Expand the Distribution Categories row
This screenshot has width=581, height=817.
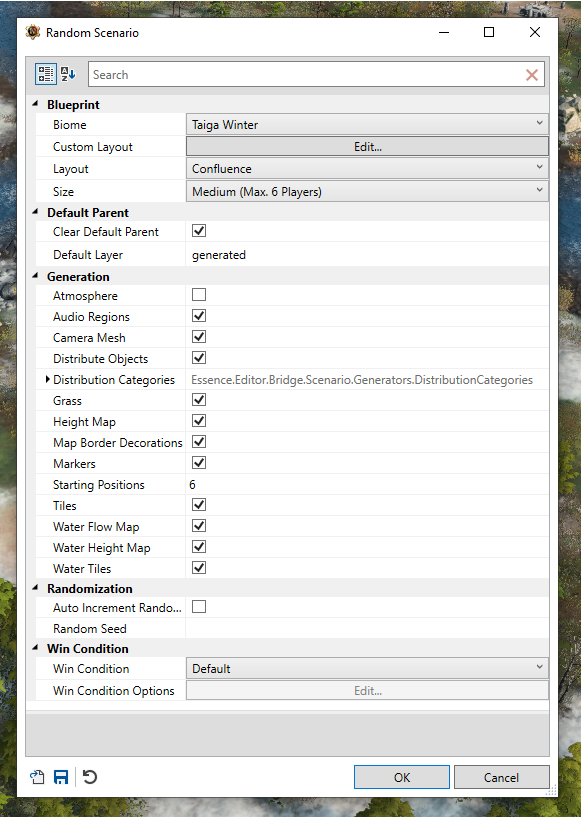point(47,379)
